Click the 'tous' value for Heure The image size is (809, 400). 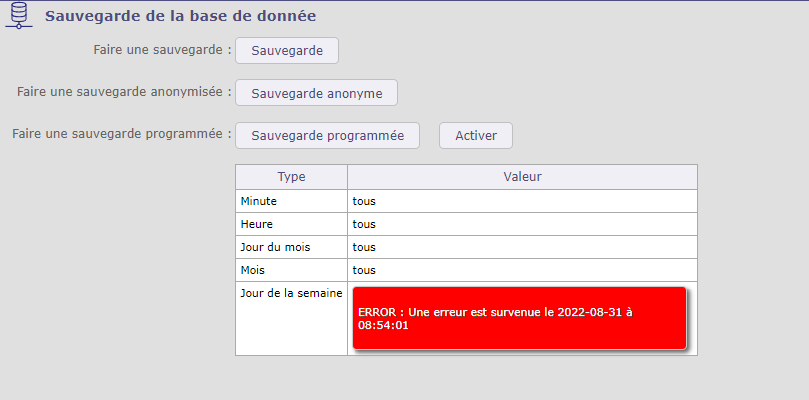coord(364,224)
